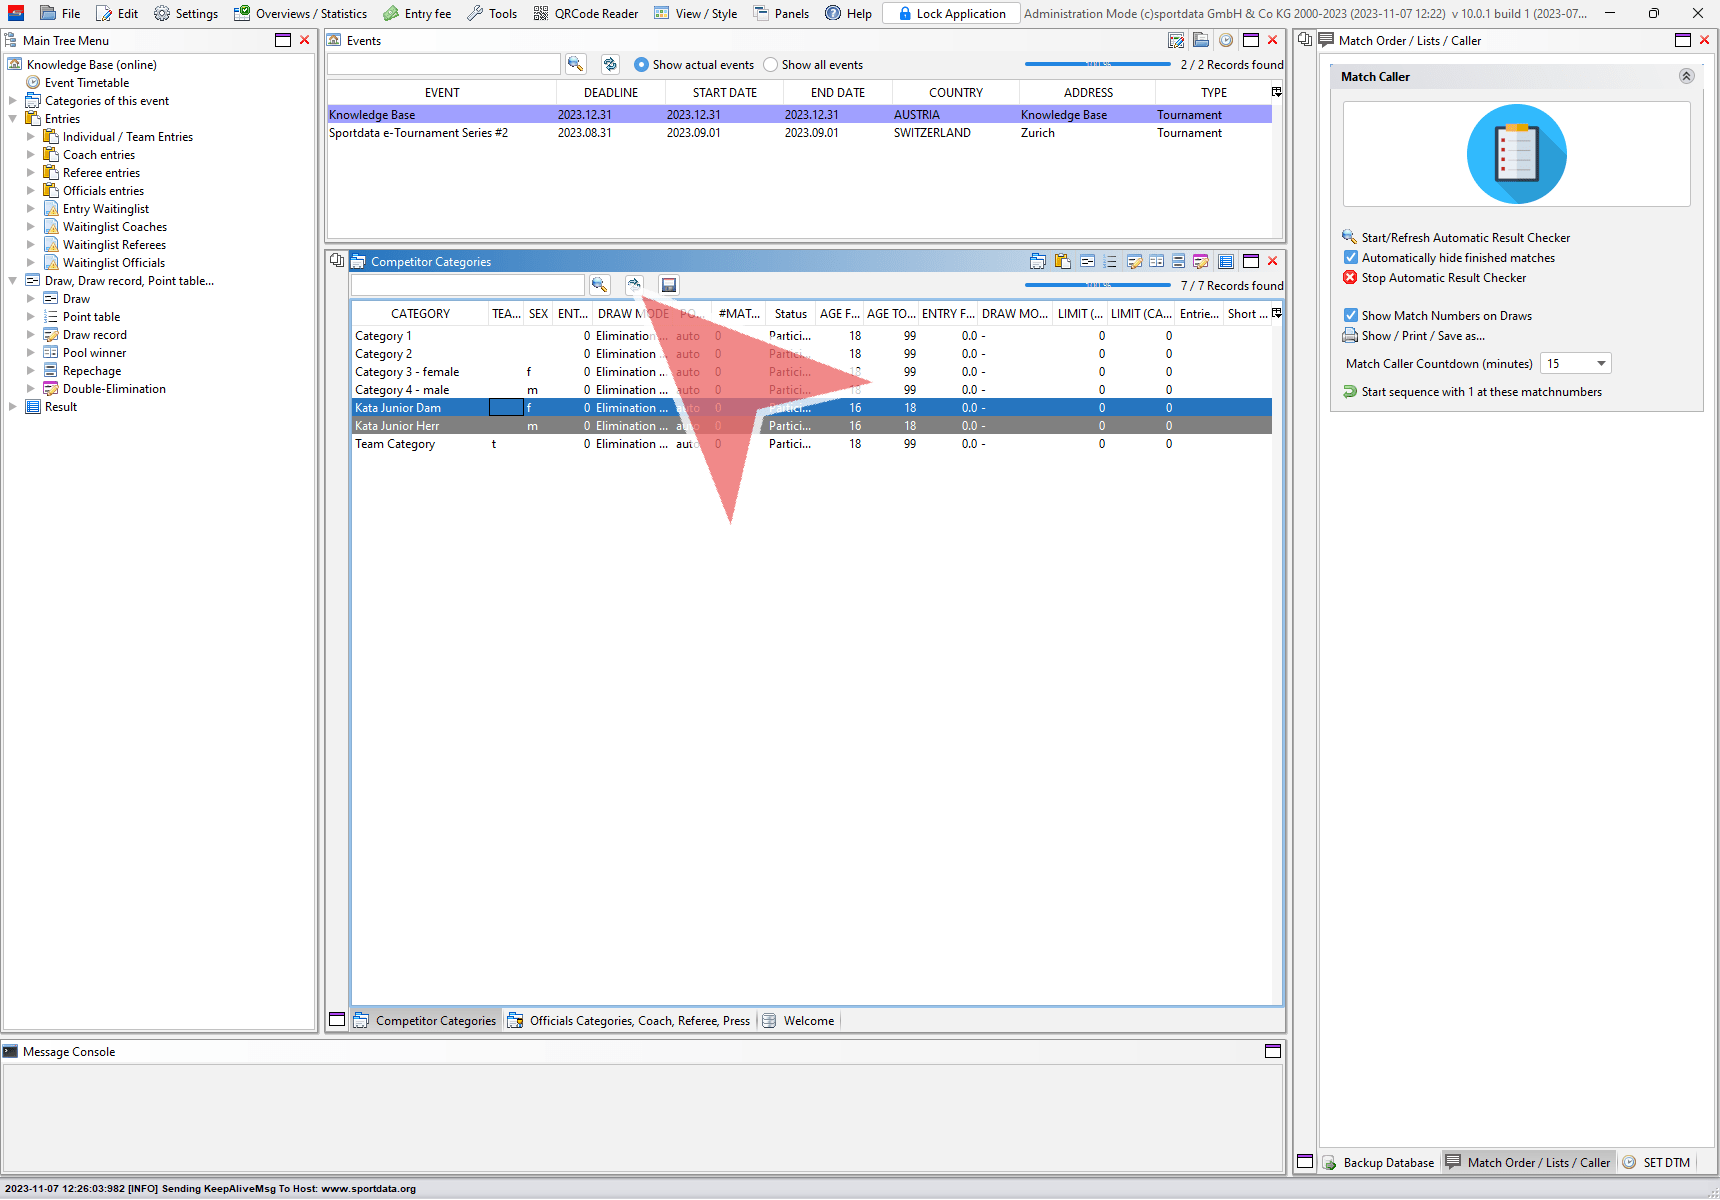Click the clipboard paste icon in Competitor Categories
1720x1200 pixels.
click(x=1062, y=262)
